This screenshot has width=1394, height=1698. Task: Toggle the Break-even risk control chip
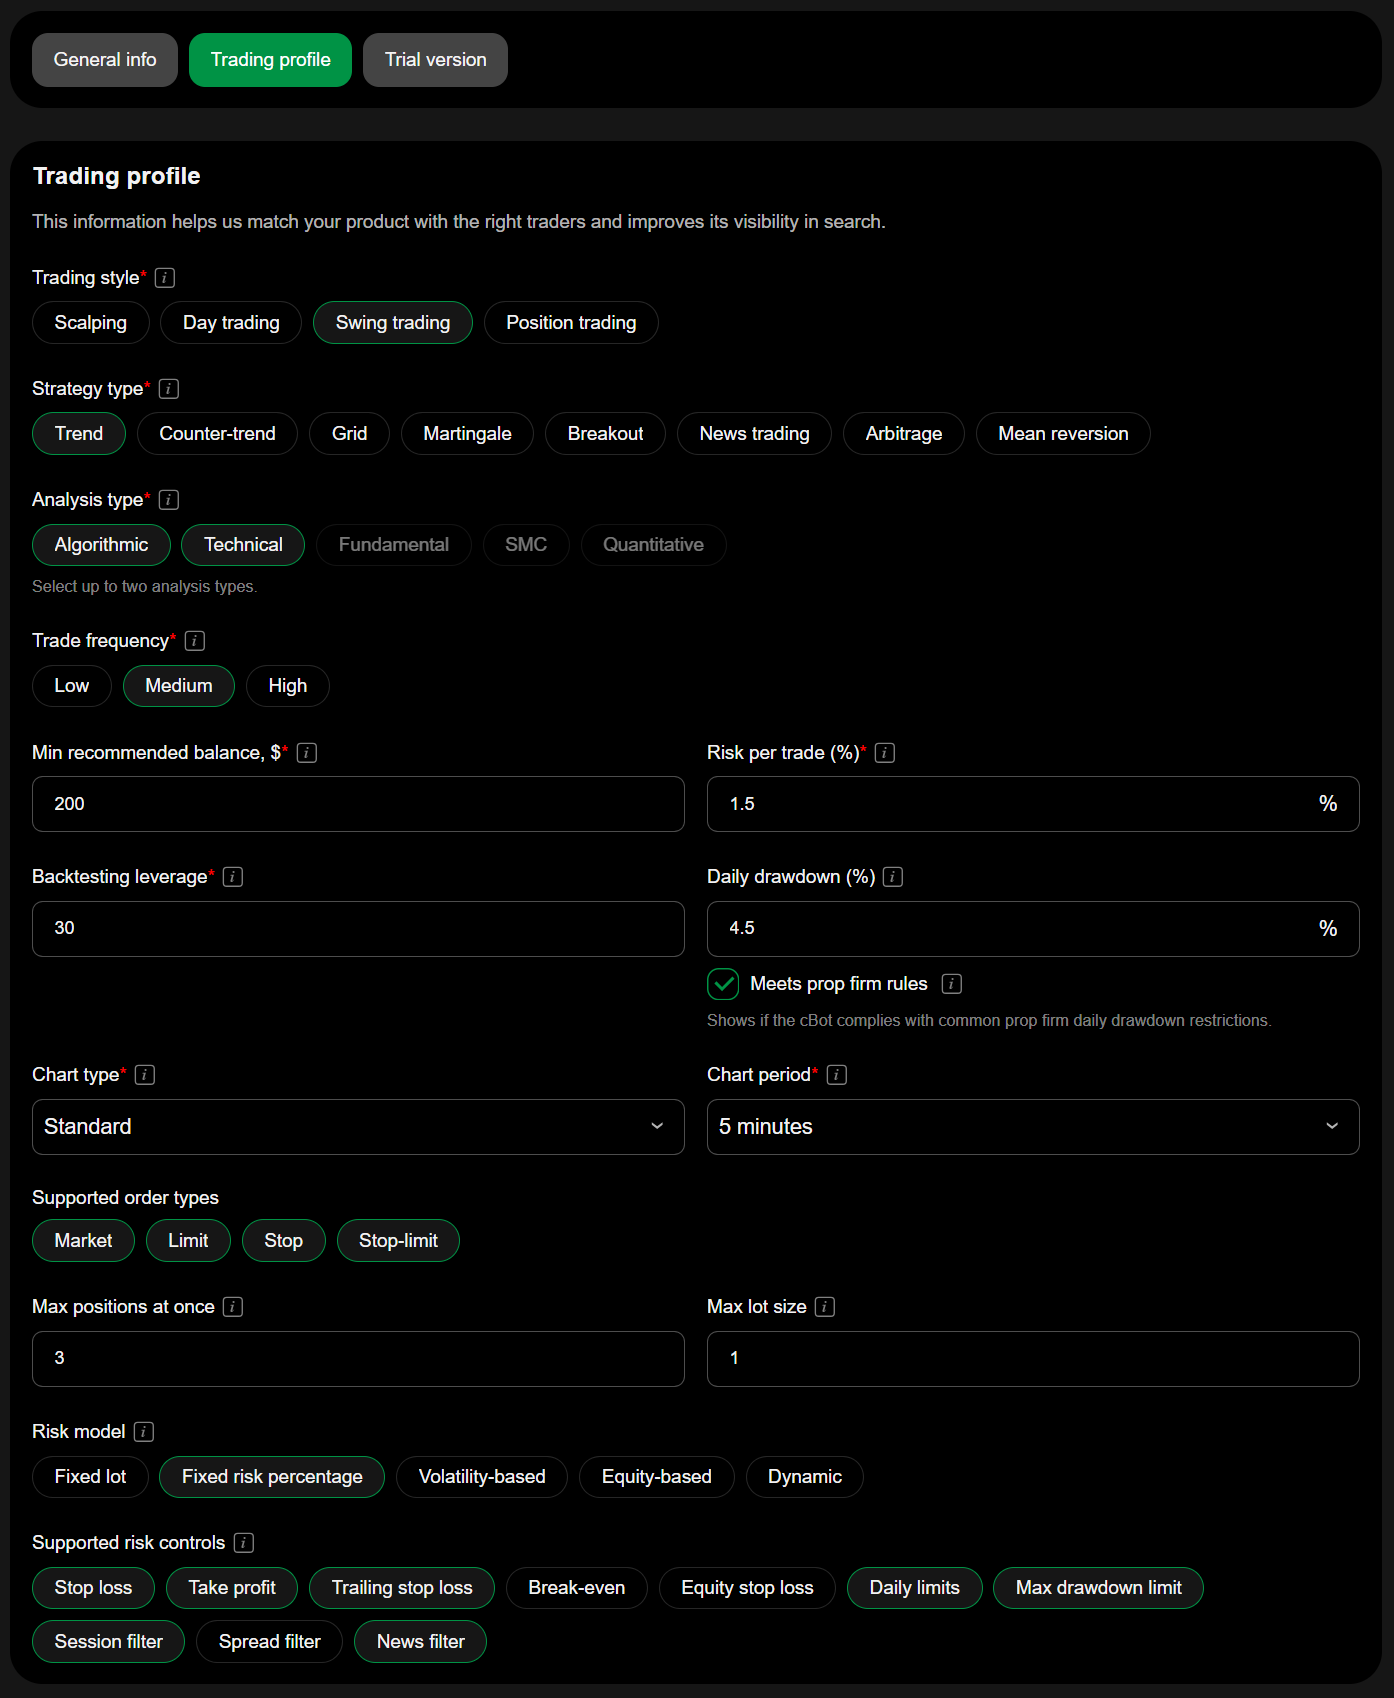coord(576,1588)
